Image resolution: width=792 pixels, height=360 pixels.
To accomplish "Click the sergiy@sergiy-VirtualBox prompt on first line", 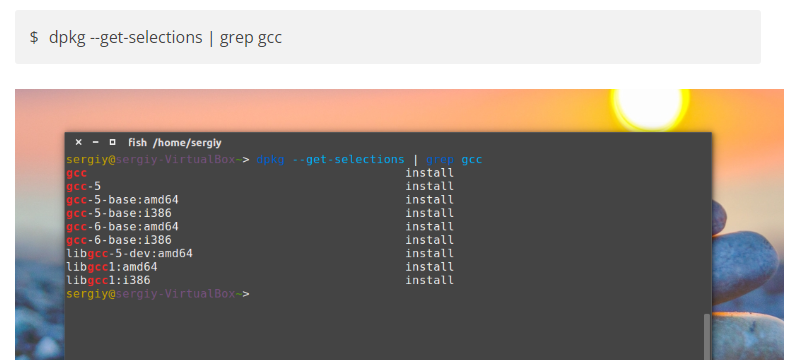I will click(x=151, y=160).
